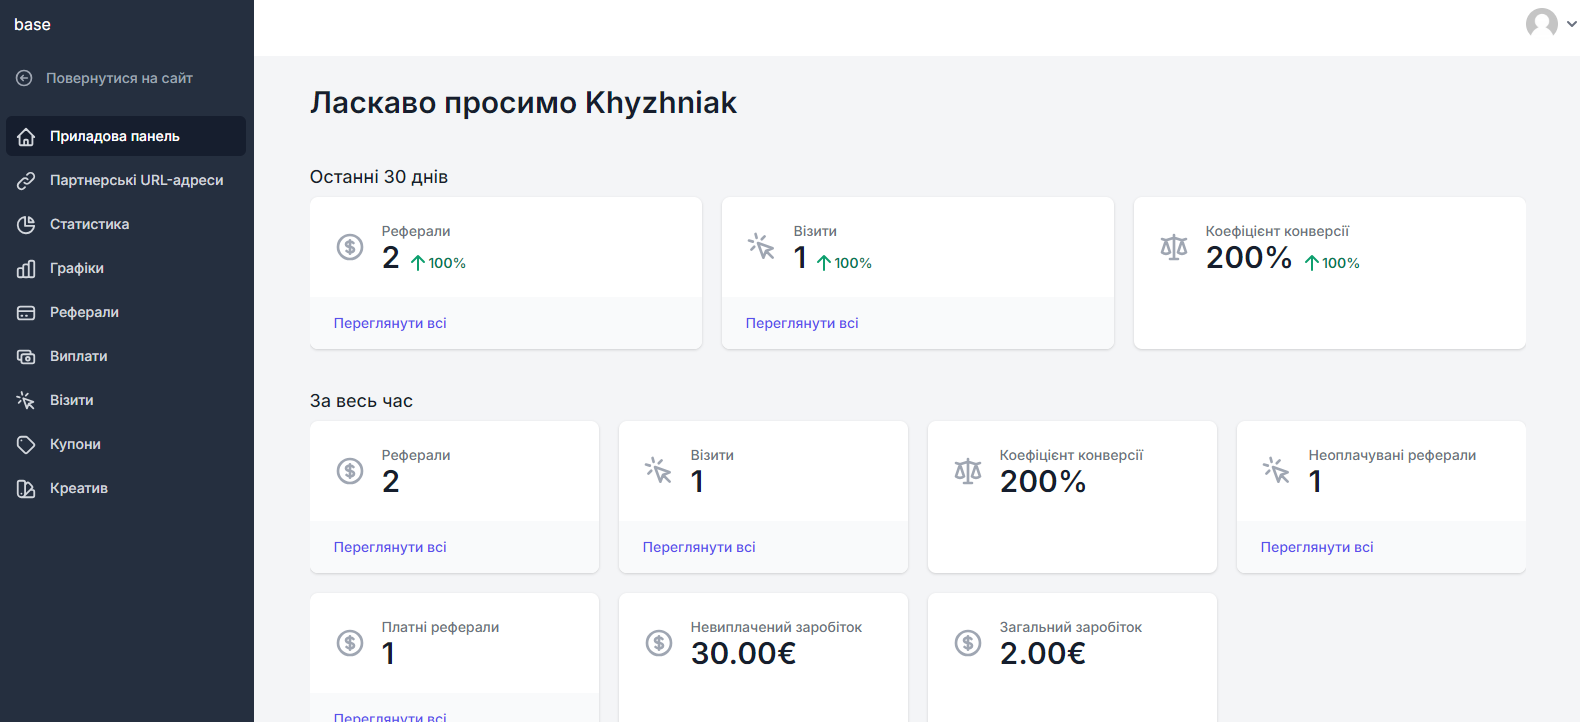This screenshot has width=1580, height=722.
Task: Click the base logo text in sidebar
Action: pyautogui.click(x=32, y=25)
